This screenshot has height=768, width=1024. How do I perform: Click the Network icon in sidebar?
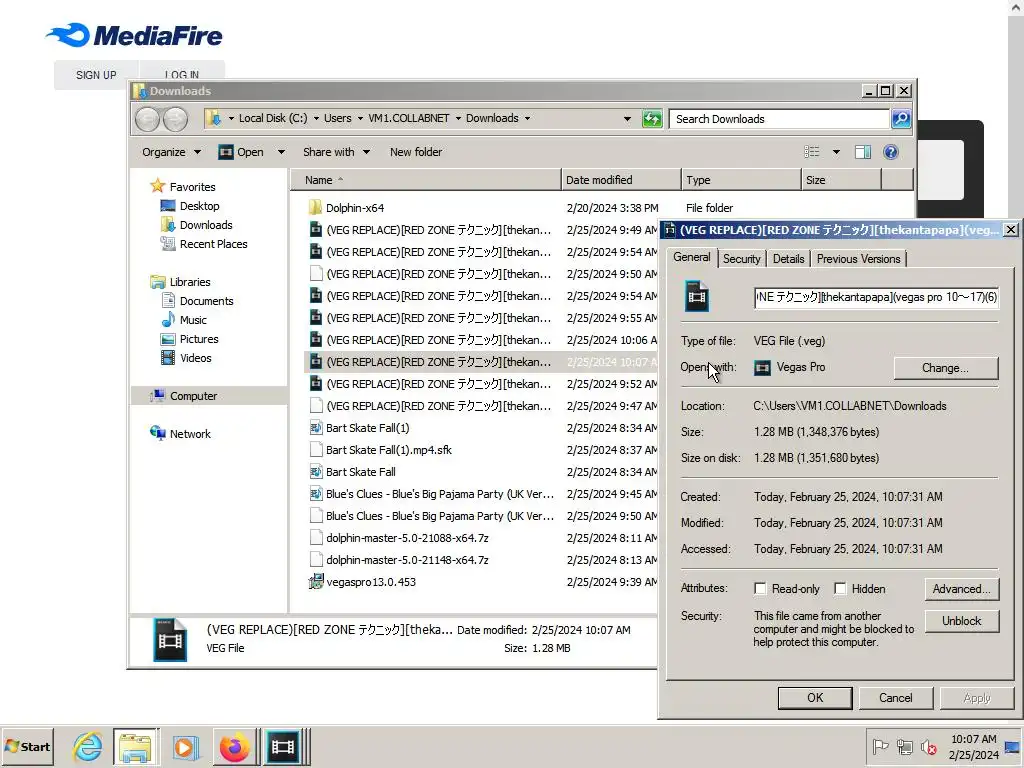point(157,433)
